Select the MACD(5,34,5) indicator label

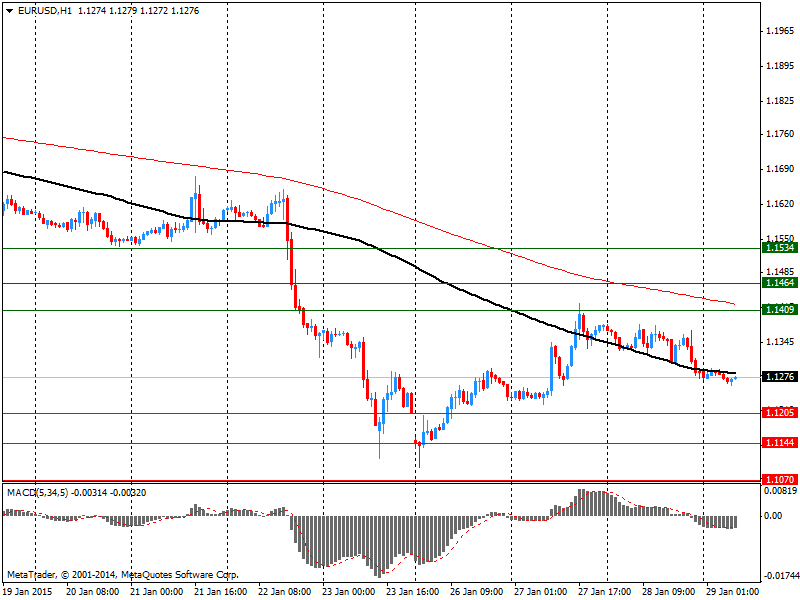[37, 493]
